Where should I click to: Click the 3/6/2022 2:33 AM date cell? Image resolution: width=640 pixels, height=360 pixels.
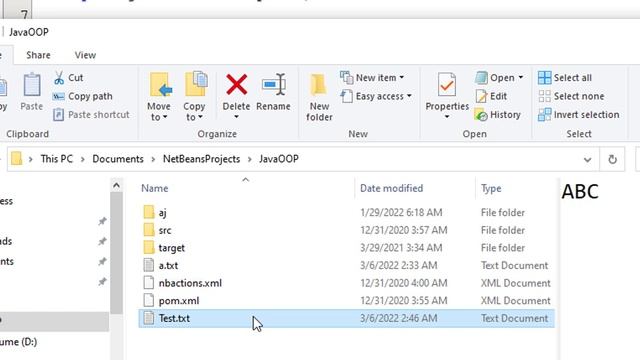tap(398, 265)
